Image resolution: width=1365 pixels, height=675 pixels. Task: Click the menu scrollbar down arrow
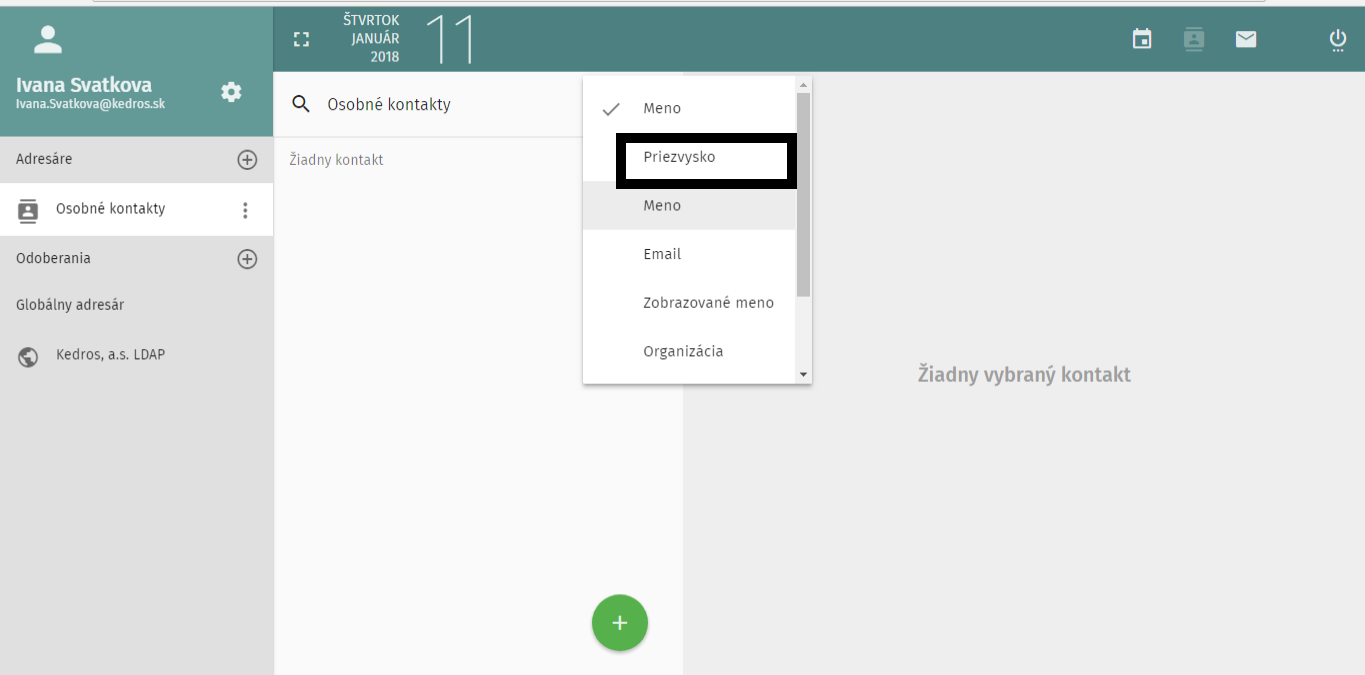click(x=803, y=374)
